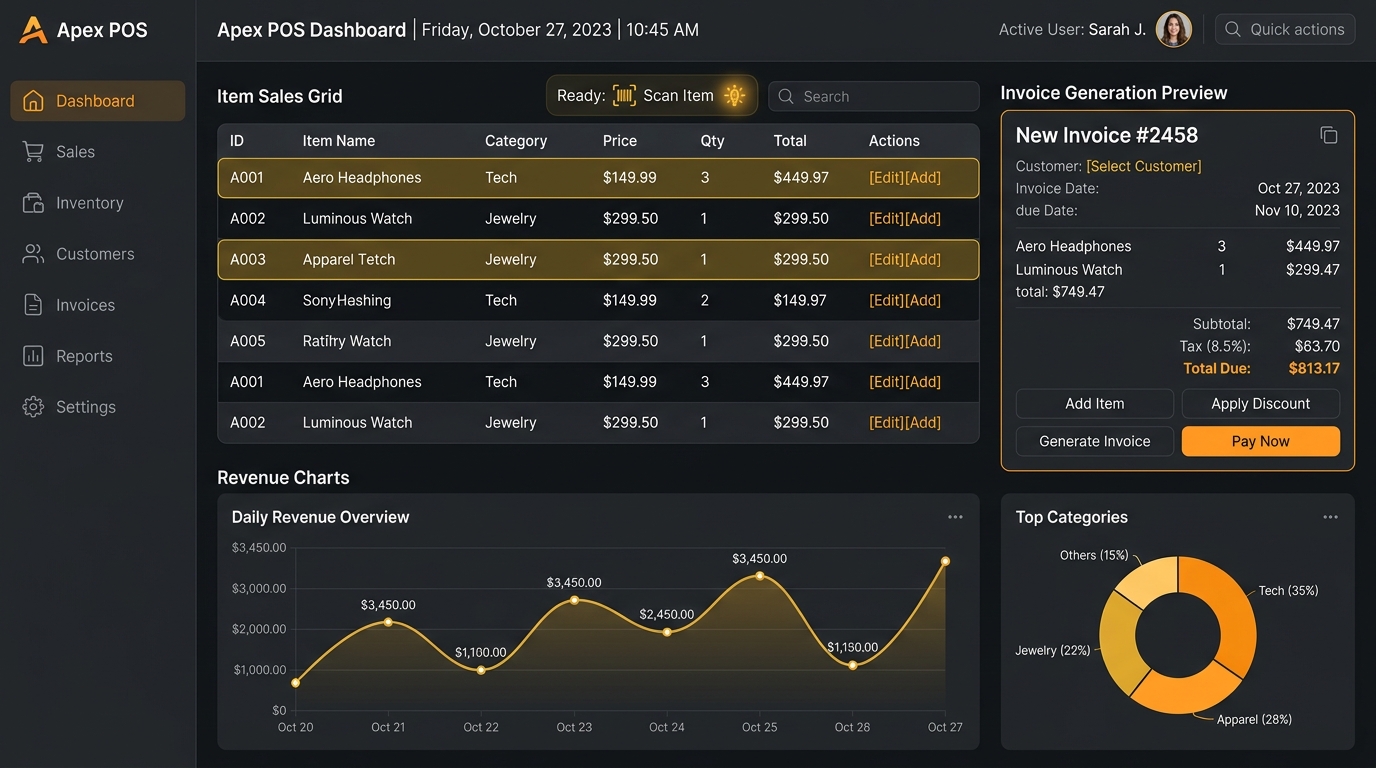
Task: Open the Sales menu item
Action: click(x=98, y=152)
